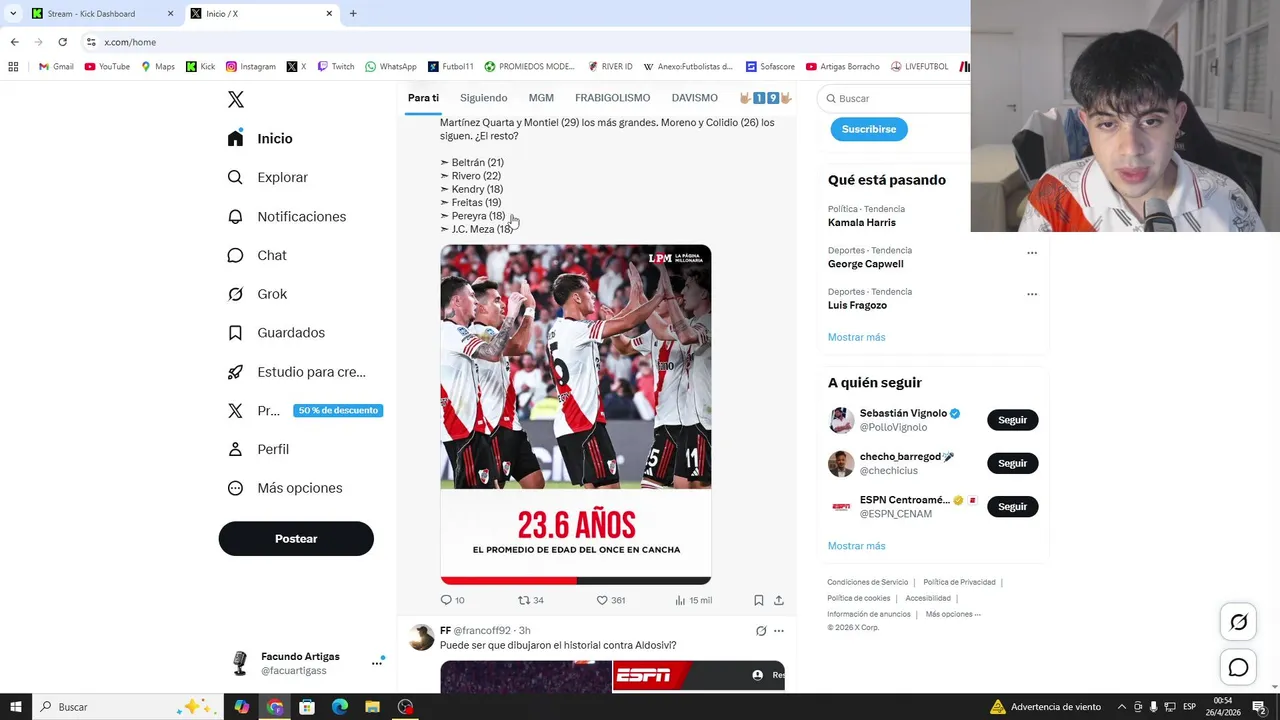Open Windows Start menu
Viewport: 1280px width, 720px height.
(x=17, y=707)
